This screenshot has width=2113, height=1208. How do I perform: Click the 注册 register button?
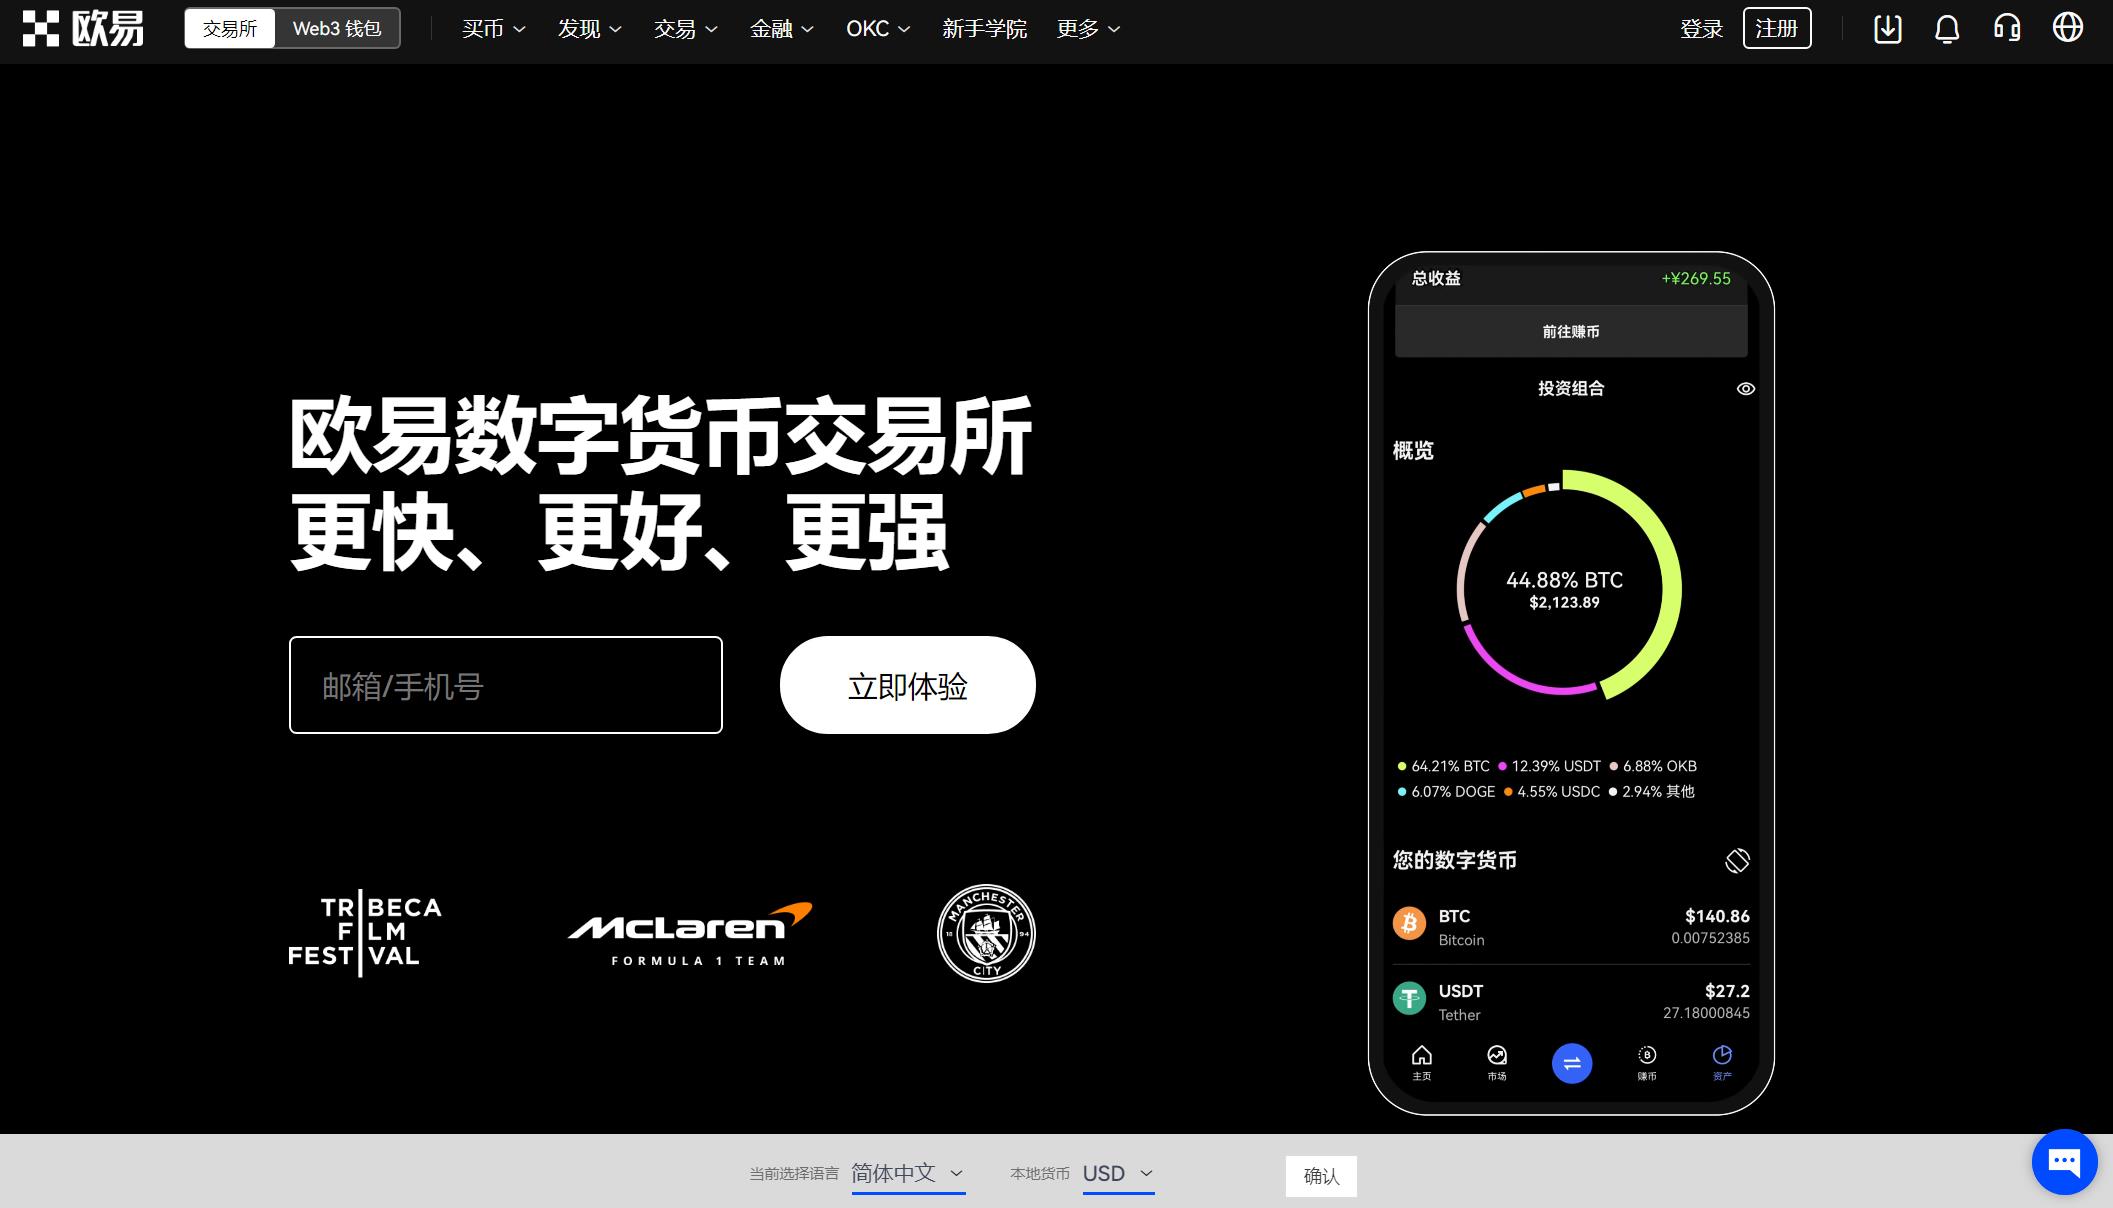pos(1776,28)
